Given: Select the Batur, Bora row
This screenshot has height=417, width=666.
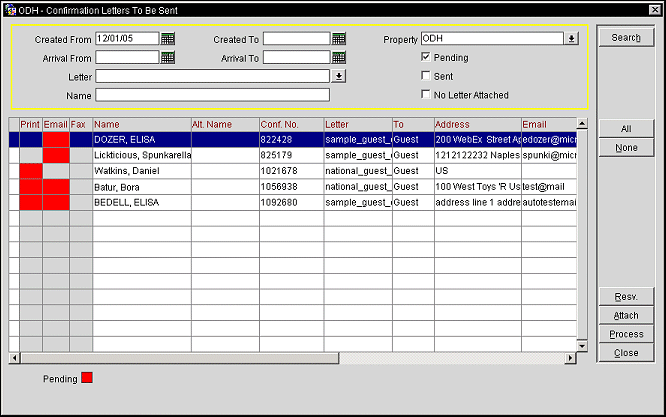Looking at the screenshot, I should 140,186.
